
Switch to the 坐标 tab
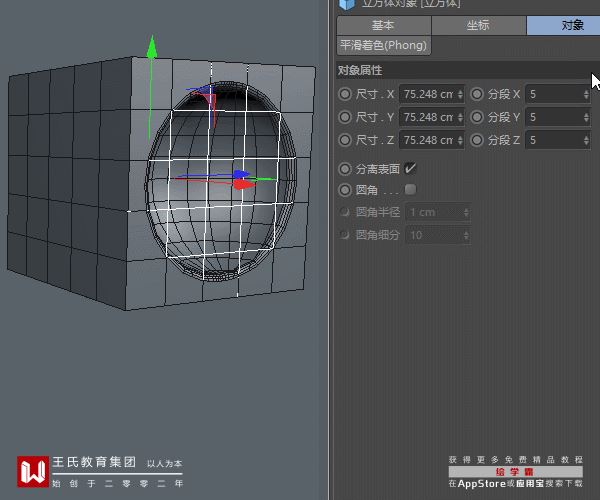pyautogui.click(x=479, y=25)
